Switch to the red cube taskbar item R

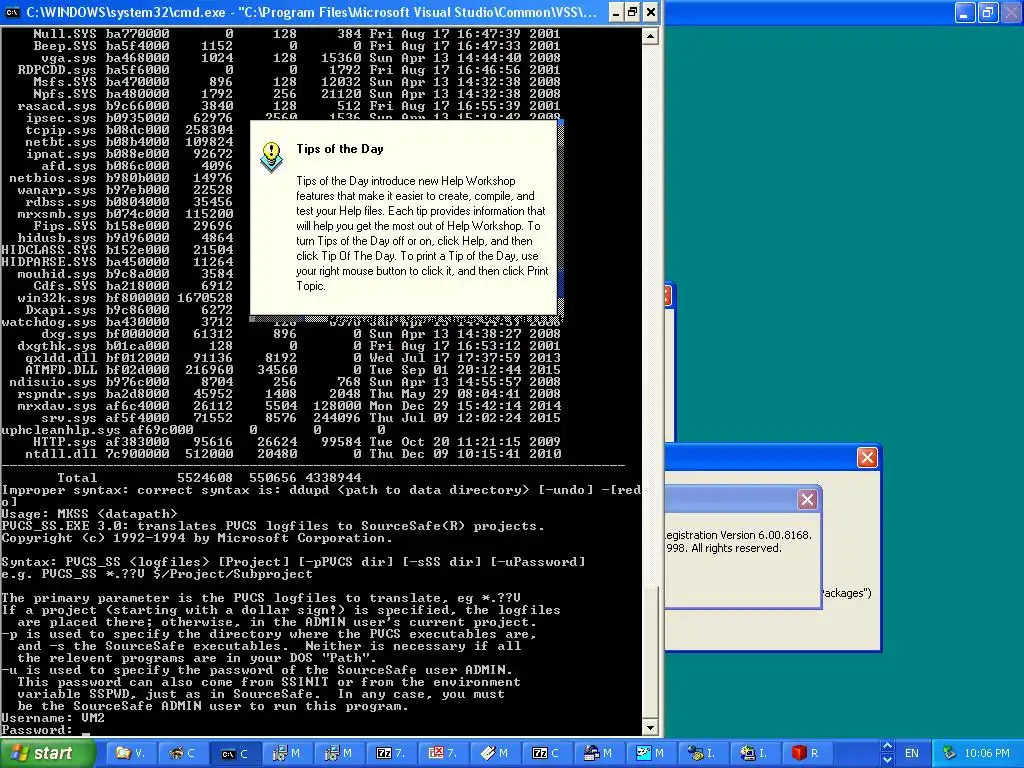click(x=809, y=753)
